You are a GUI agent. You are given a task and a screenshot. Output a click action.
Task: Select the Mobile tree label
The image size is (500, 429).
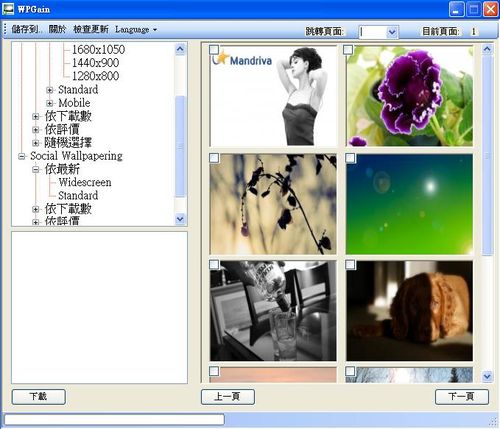click(x=74, y=103)
